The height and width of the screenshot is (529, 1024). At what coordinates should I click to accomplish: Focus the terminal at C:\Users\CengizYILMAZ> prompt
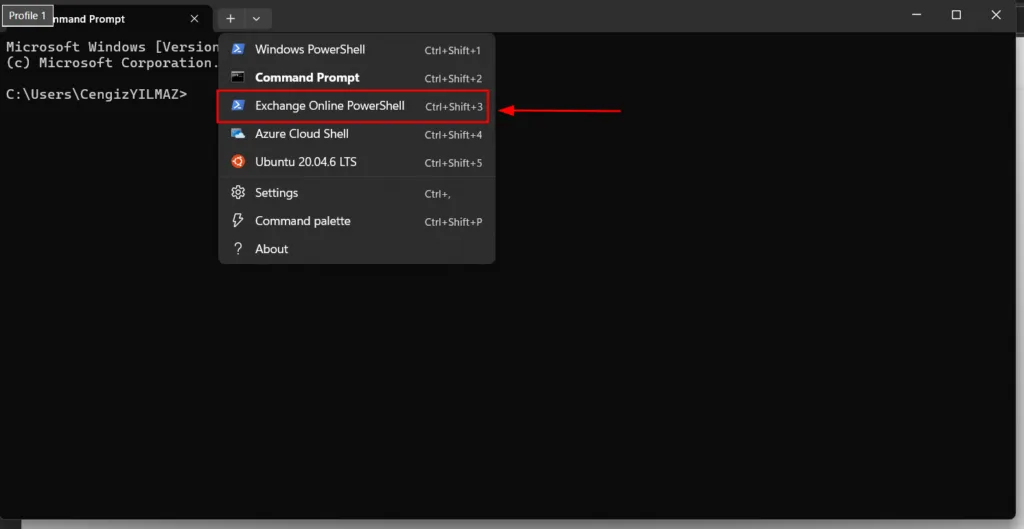pyautogui.click(x=96, y=94)
